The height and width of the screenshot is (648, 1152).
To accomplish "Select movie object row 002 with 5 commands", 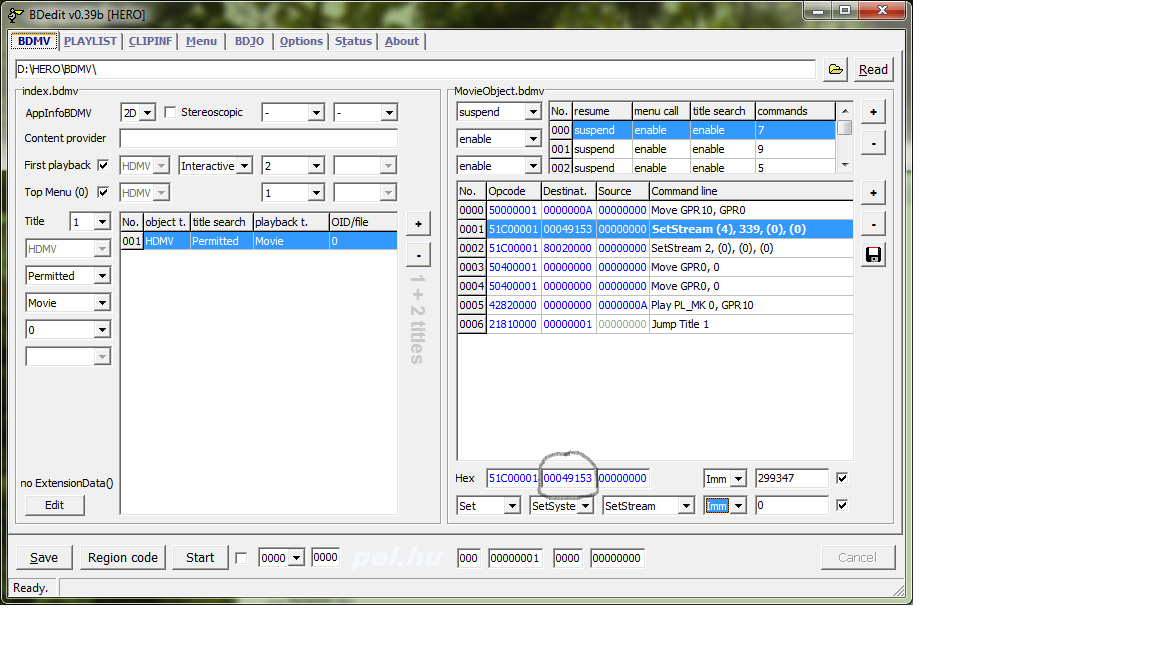I will click(692, 168).
